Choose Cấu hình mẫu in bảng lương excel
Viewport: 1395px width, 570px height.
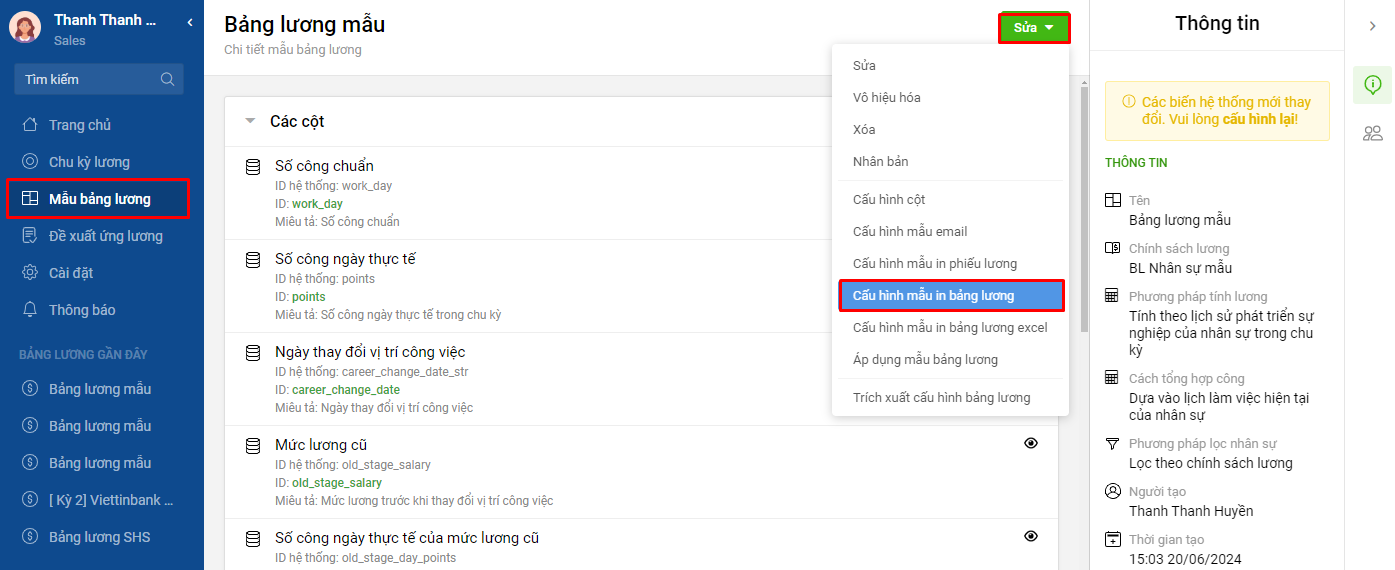point(950,328)
